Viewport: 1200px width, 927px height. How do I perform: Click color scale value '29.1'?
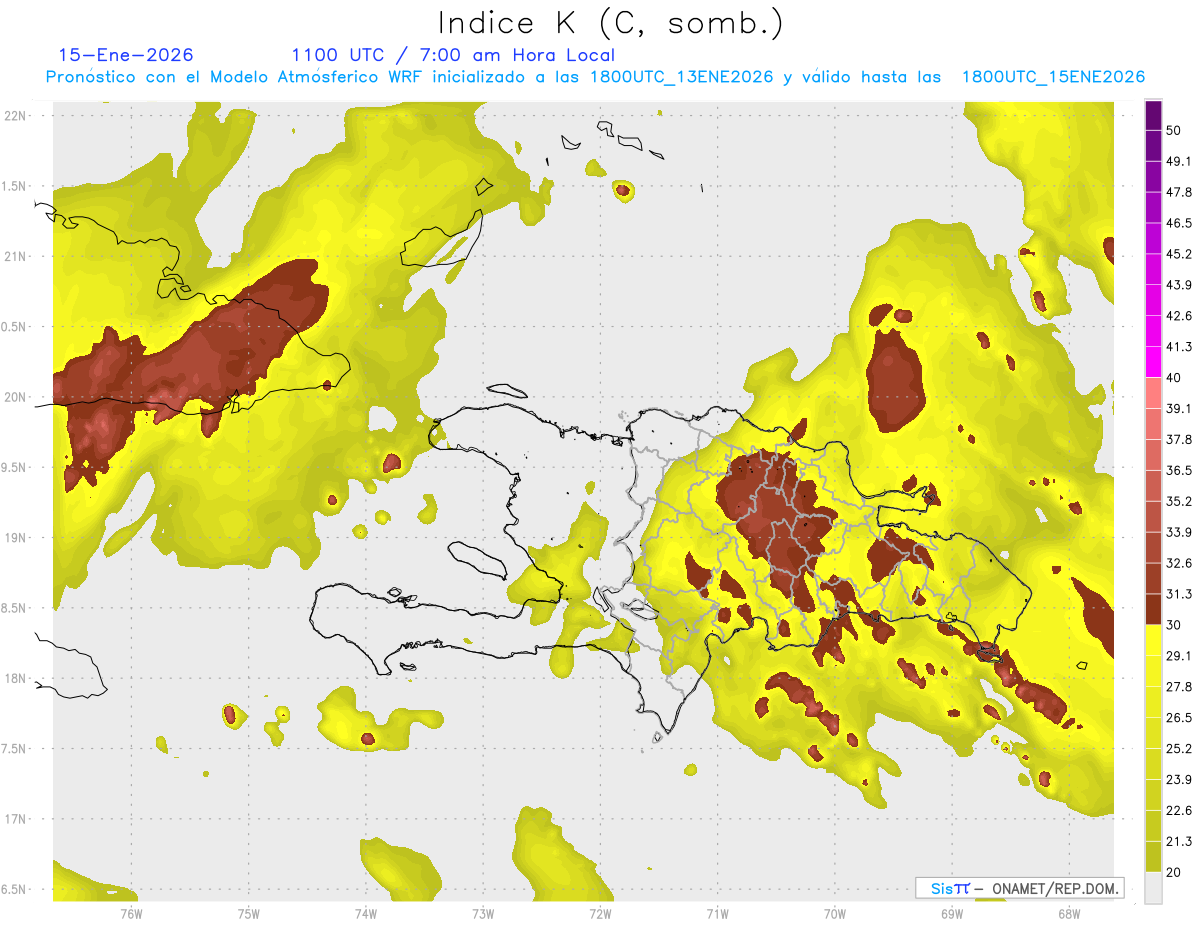[x=1179, y=655]
